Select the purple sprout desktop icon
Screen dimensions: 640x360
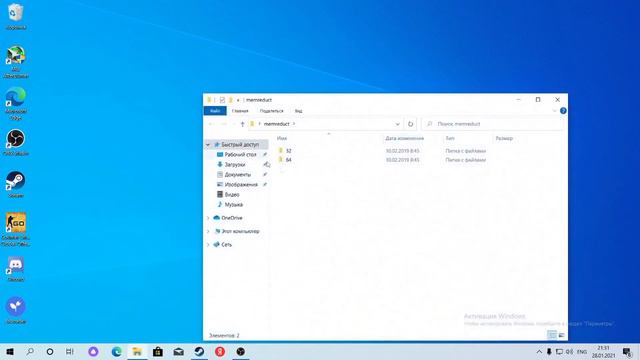point(16,310)
